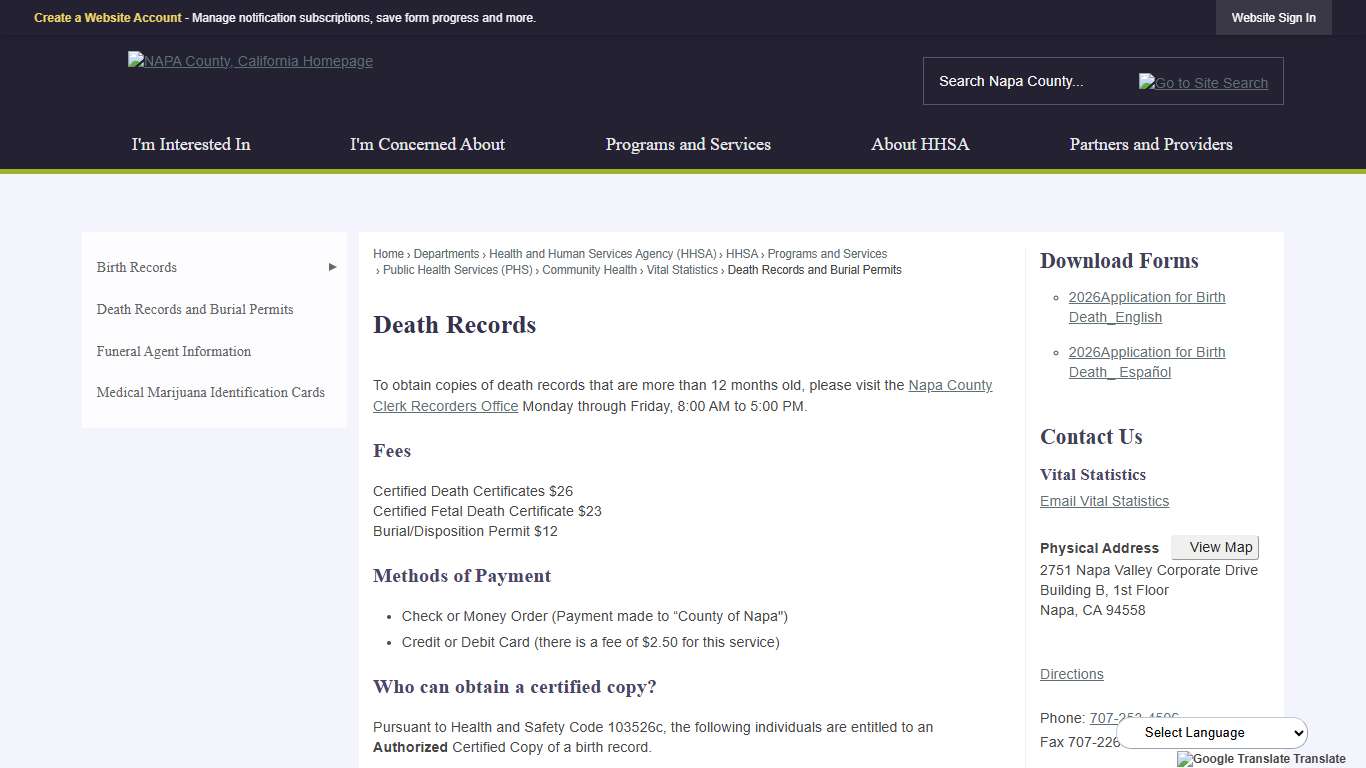Image resolution: width=1366 pixels, height=768 pixels.
Task: Open the About HHSA menu
Action: (920, 144)
